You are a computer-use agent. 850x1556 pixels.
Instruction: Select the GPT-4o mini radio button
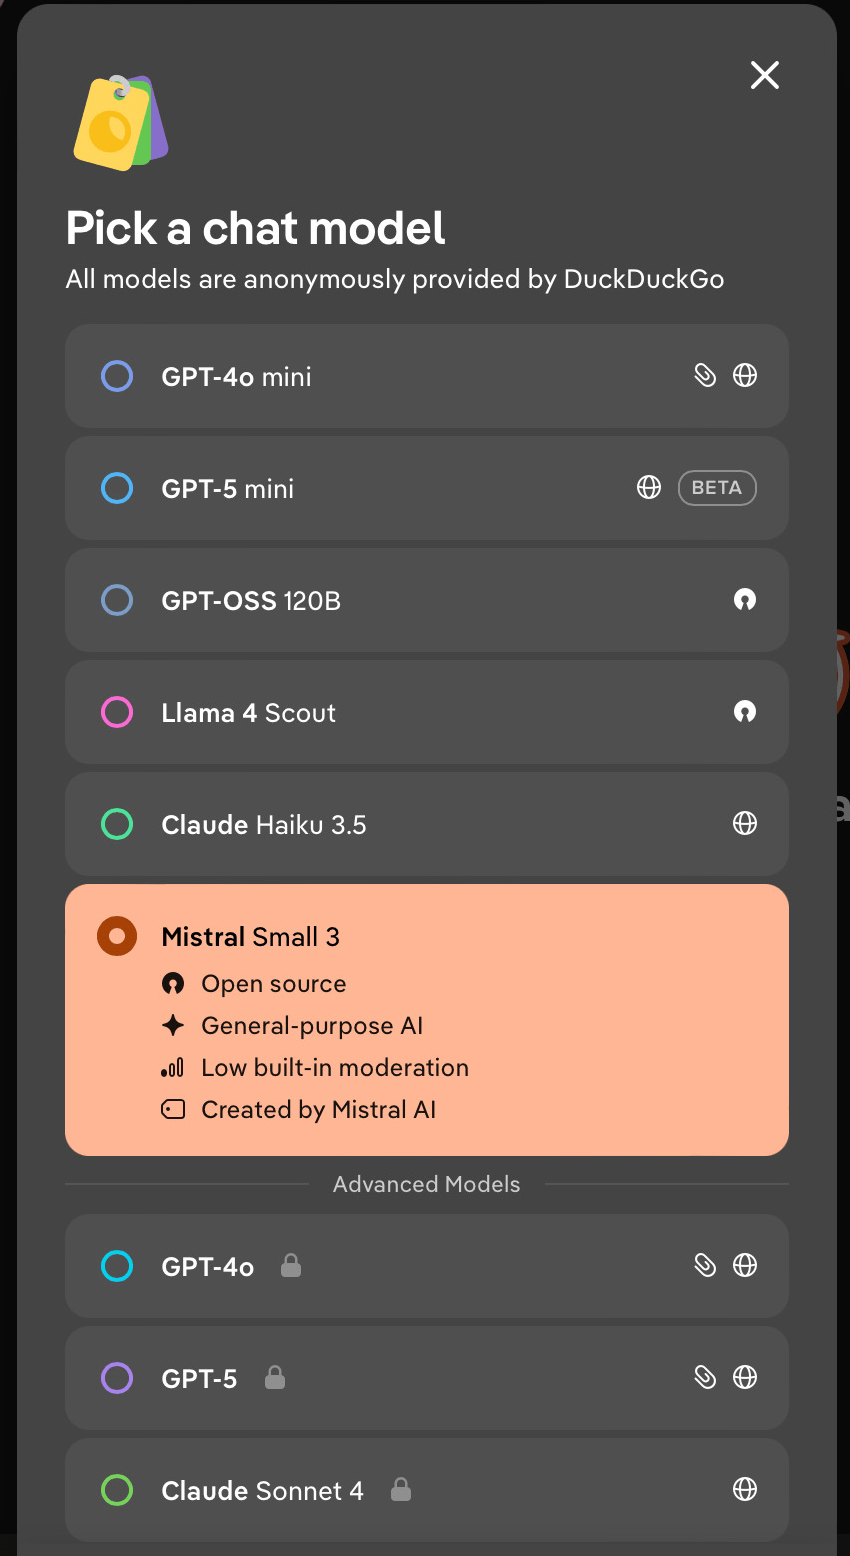(117, 377)
